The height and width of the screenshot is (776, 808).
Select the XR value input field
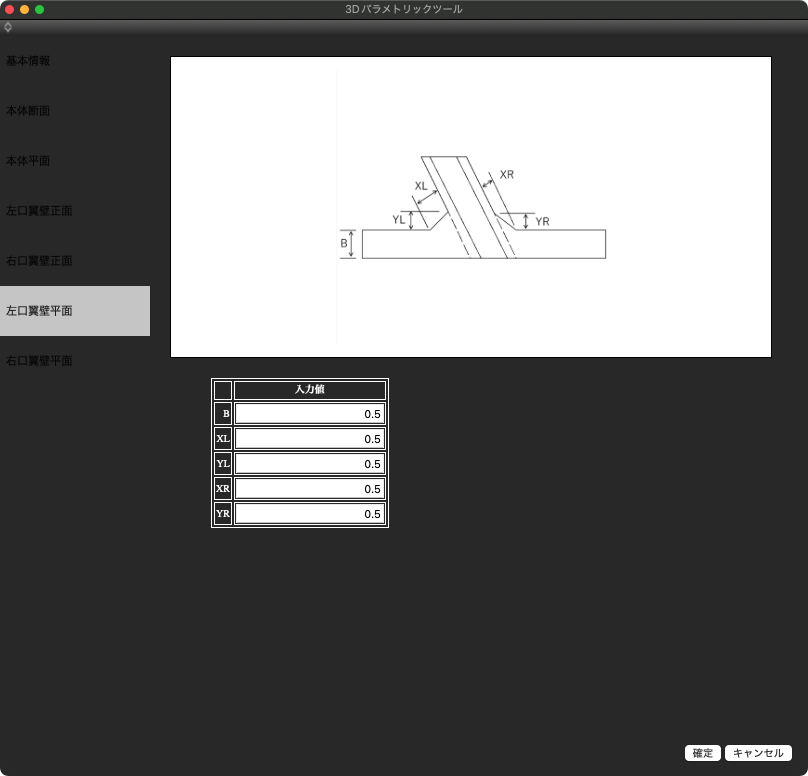click(x=309, y=489)
